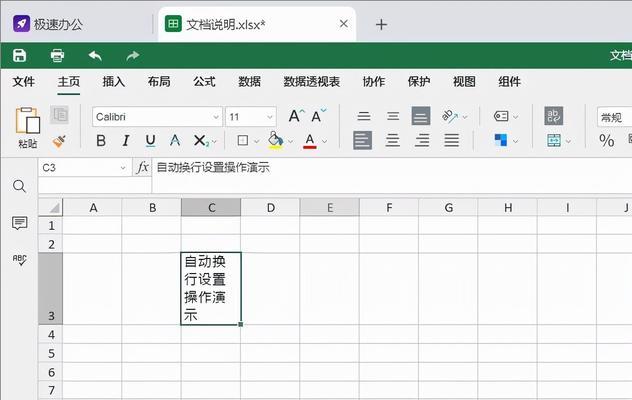Image resolution: width=632 pixels, height=400 pixels.
Task: Center text horizontally
Action: (x=393, y=140)
